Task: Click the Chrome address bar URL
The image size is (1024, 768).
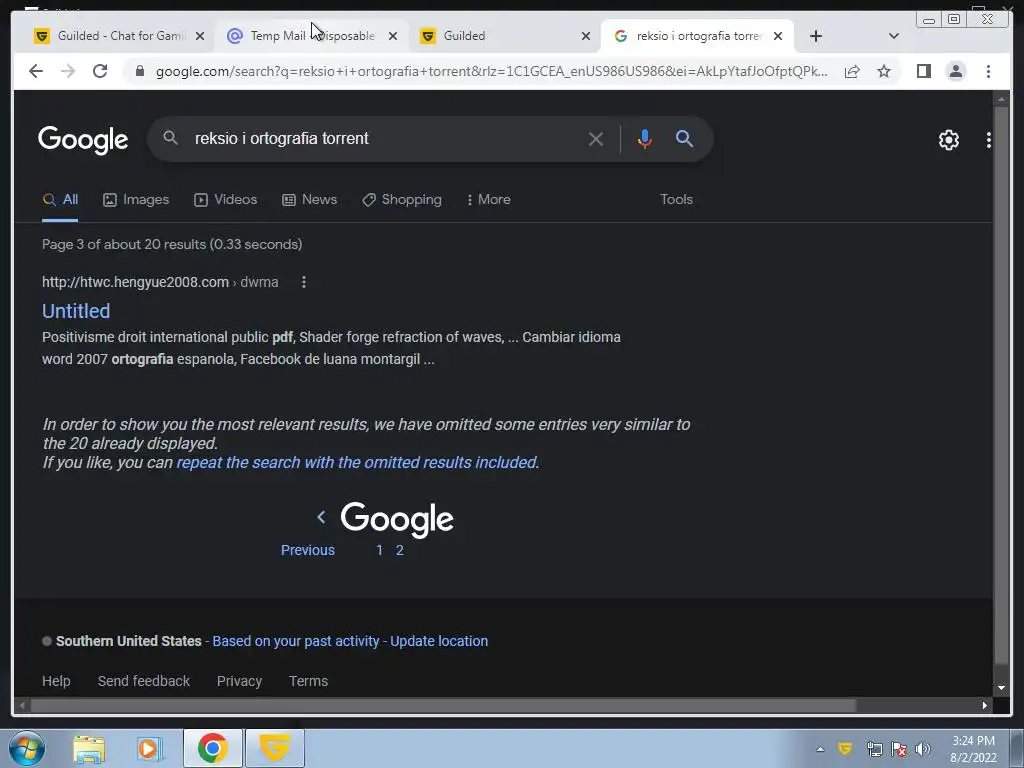Action: pos(491,71)
